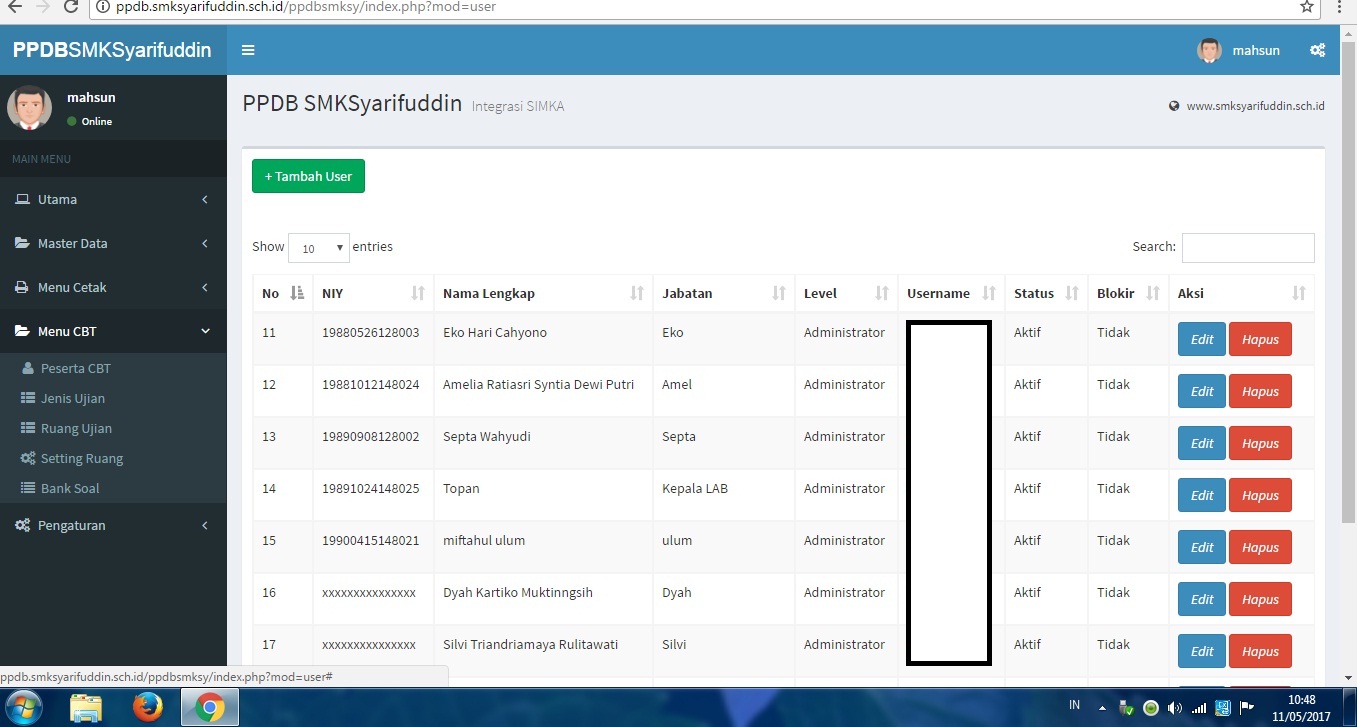1357x727 pixels.
Task: Sort table by the No column
Action: coord(282,293)
